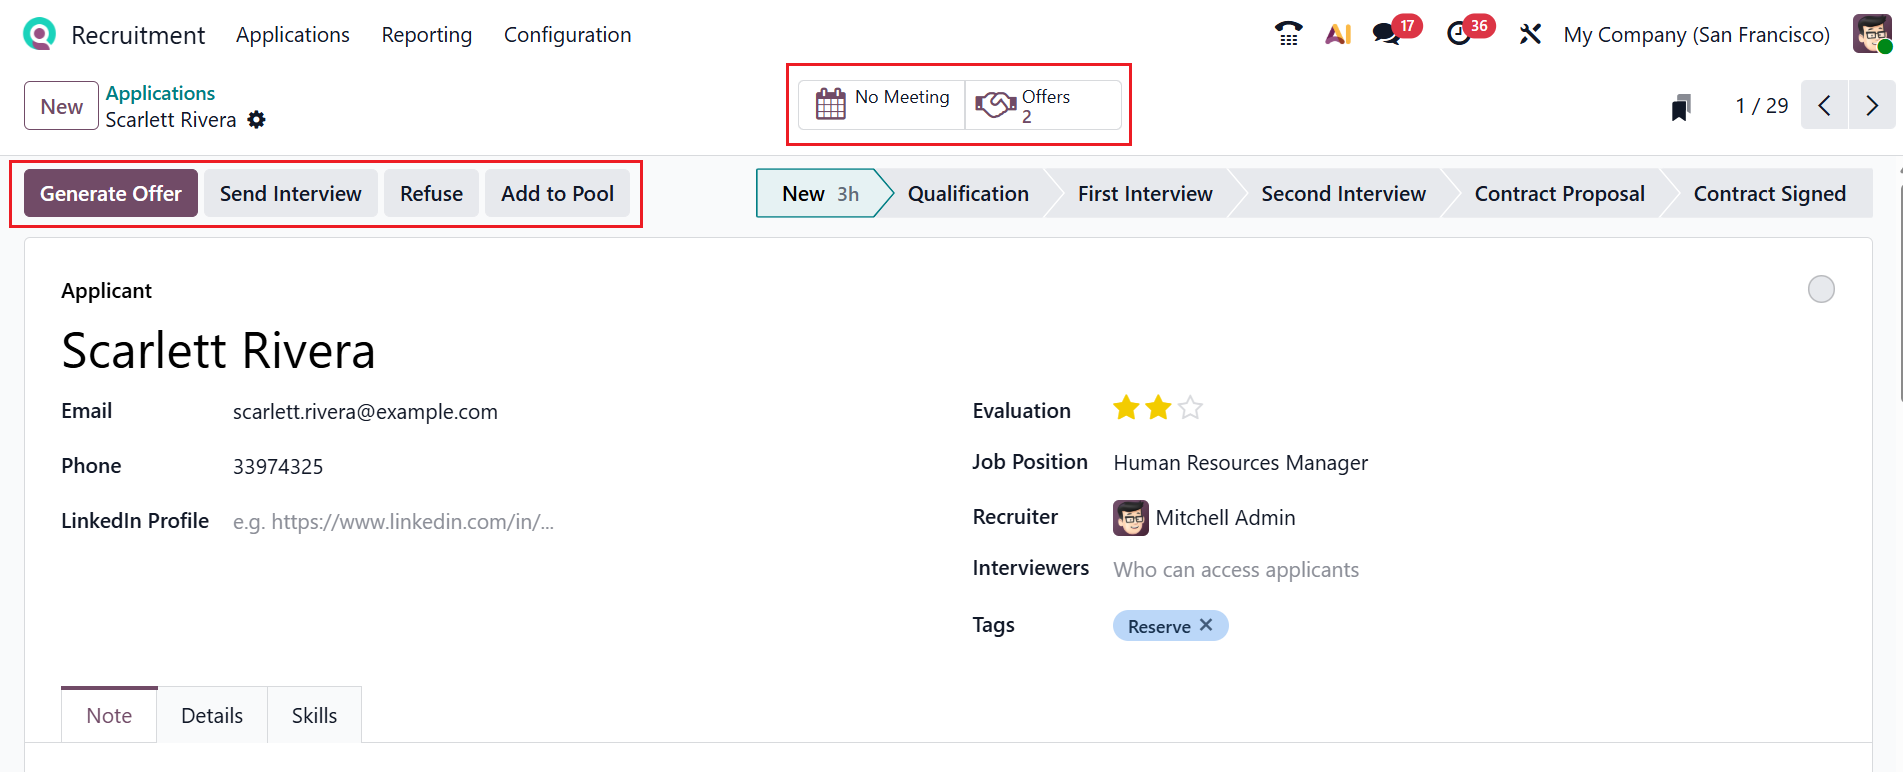Open the VoIP phone icon
The image size is (1903, 772).
coord(1288,34)
